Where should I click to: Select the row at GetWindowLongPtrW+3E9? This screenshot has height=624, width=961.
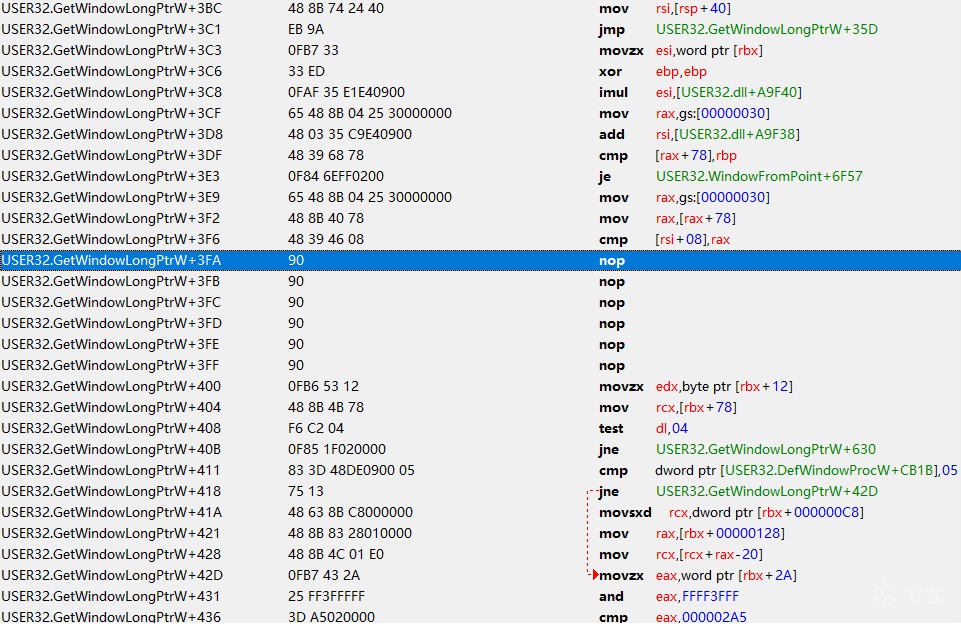tap(480, 197)
